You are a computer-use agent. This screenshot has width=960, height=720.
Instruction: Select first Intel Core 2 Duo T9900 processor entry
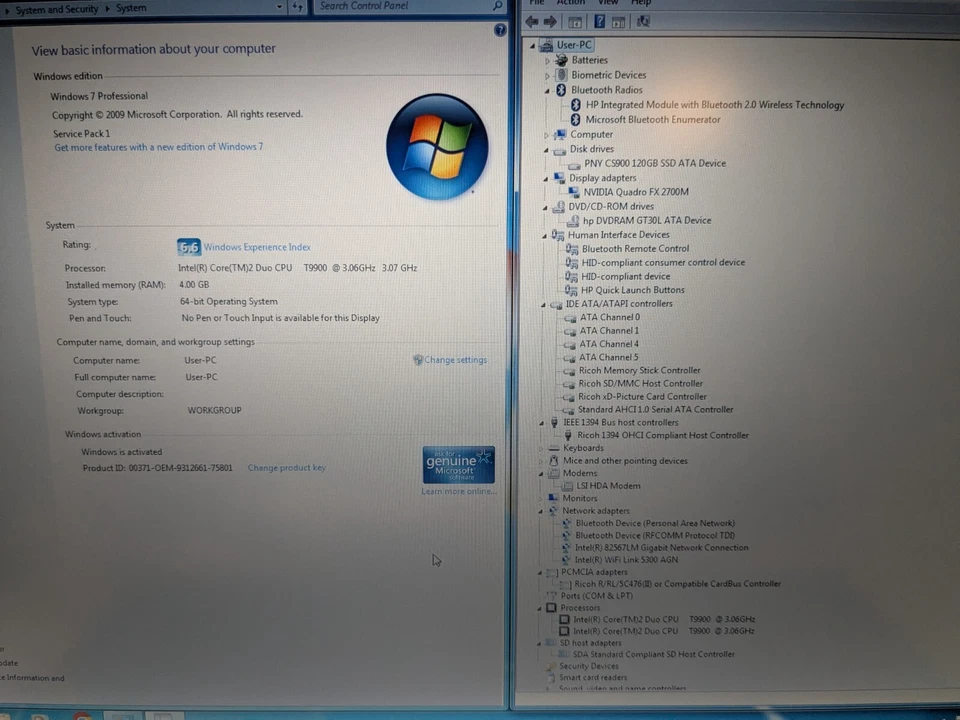pyautogui.click(x=664, y=620)
